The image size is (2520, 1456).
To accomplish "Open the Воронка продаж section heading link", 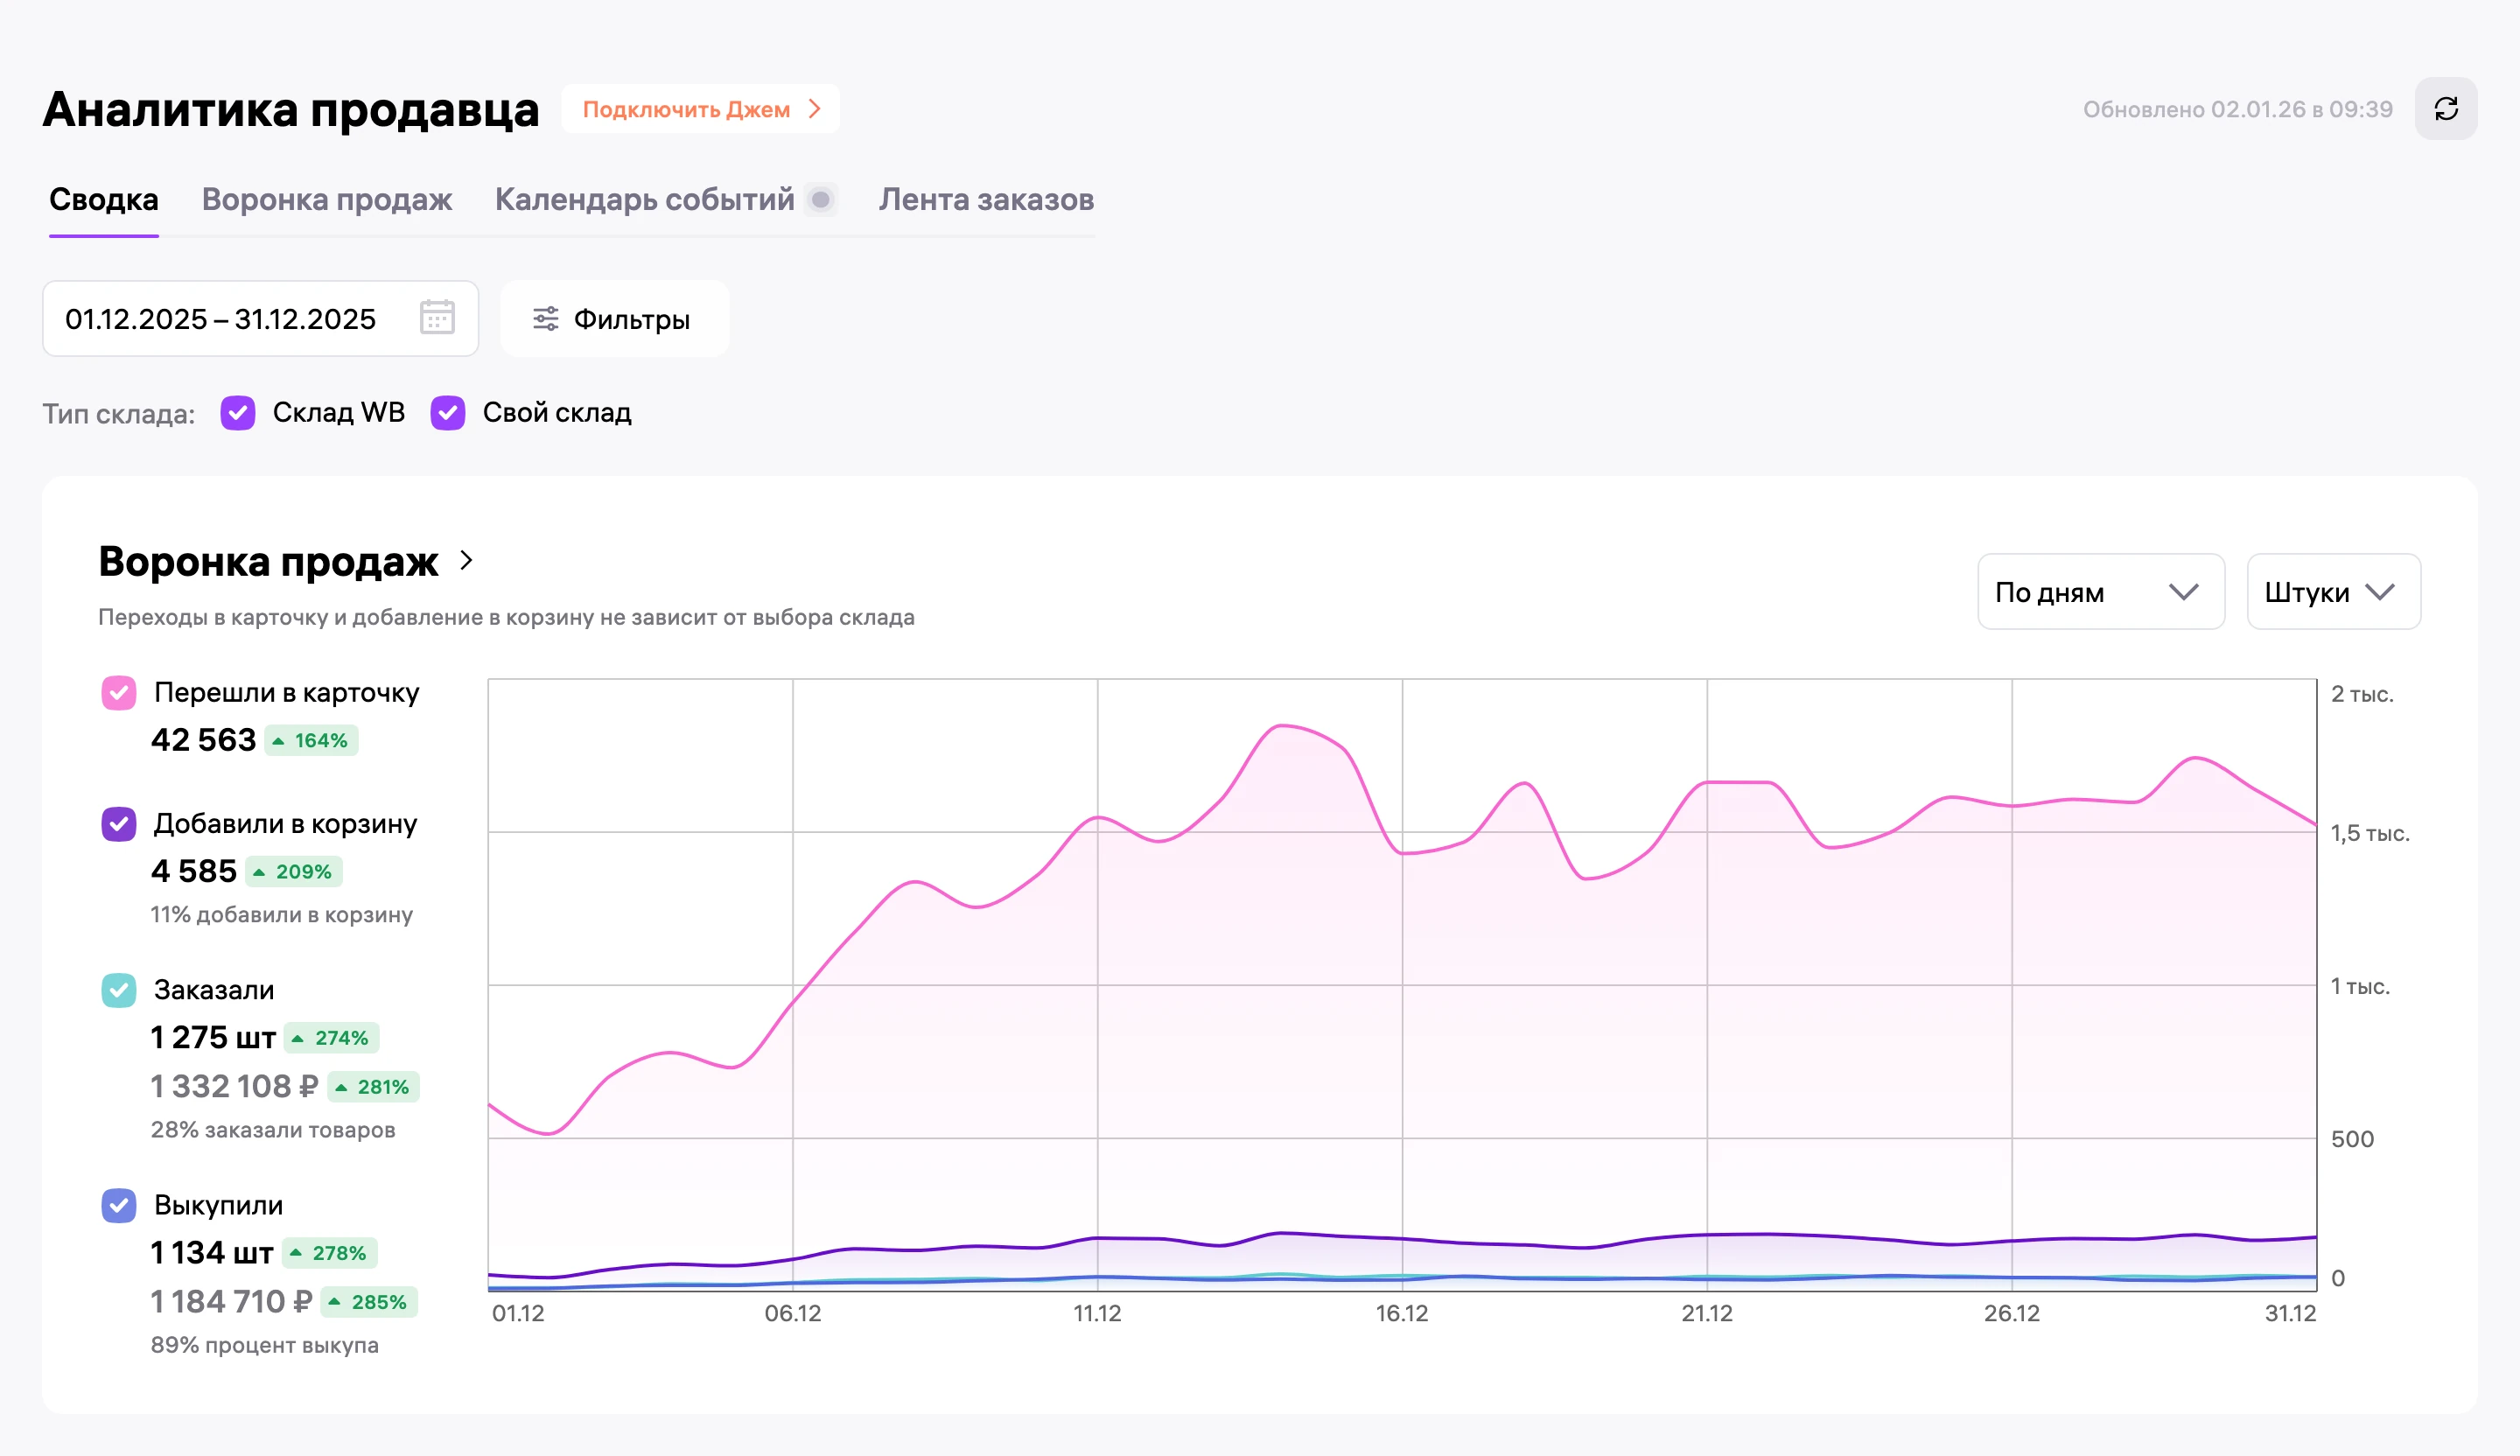I will (268, 561).
